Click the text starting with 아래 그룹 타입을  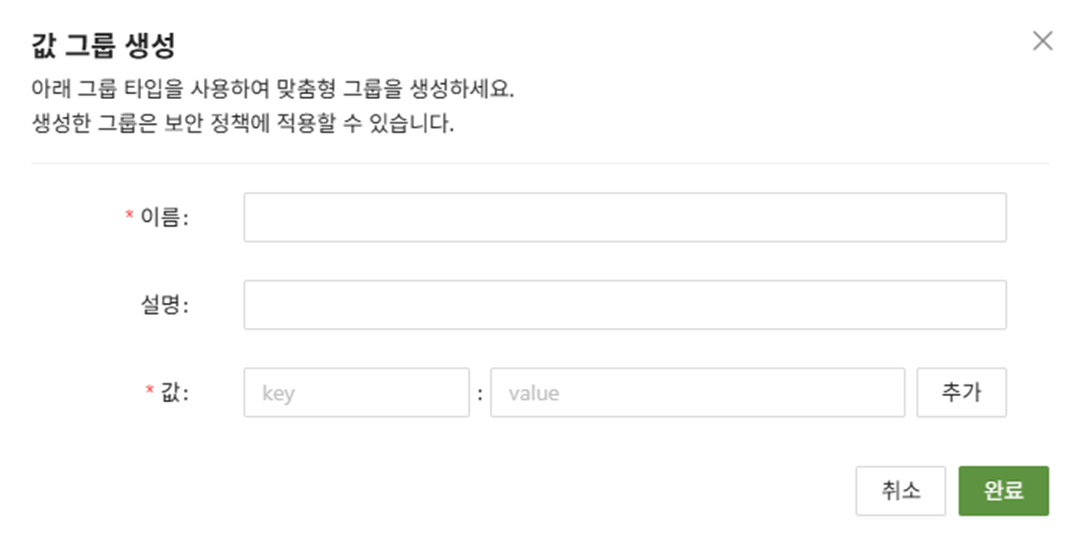(x=272, y=90)
